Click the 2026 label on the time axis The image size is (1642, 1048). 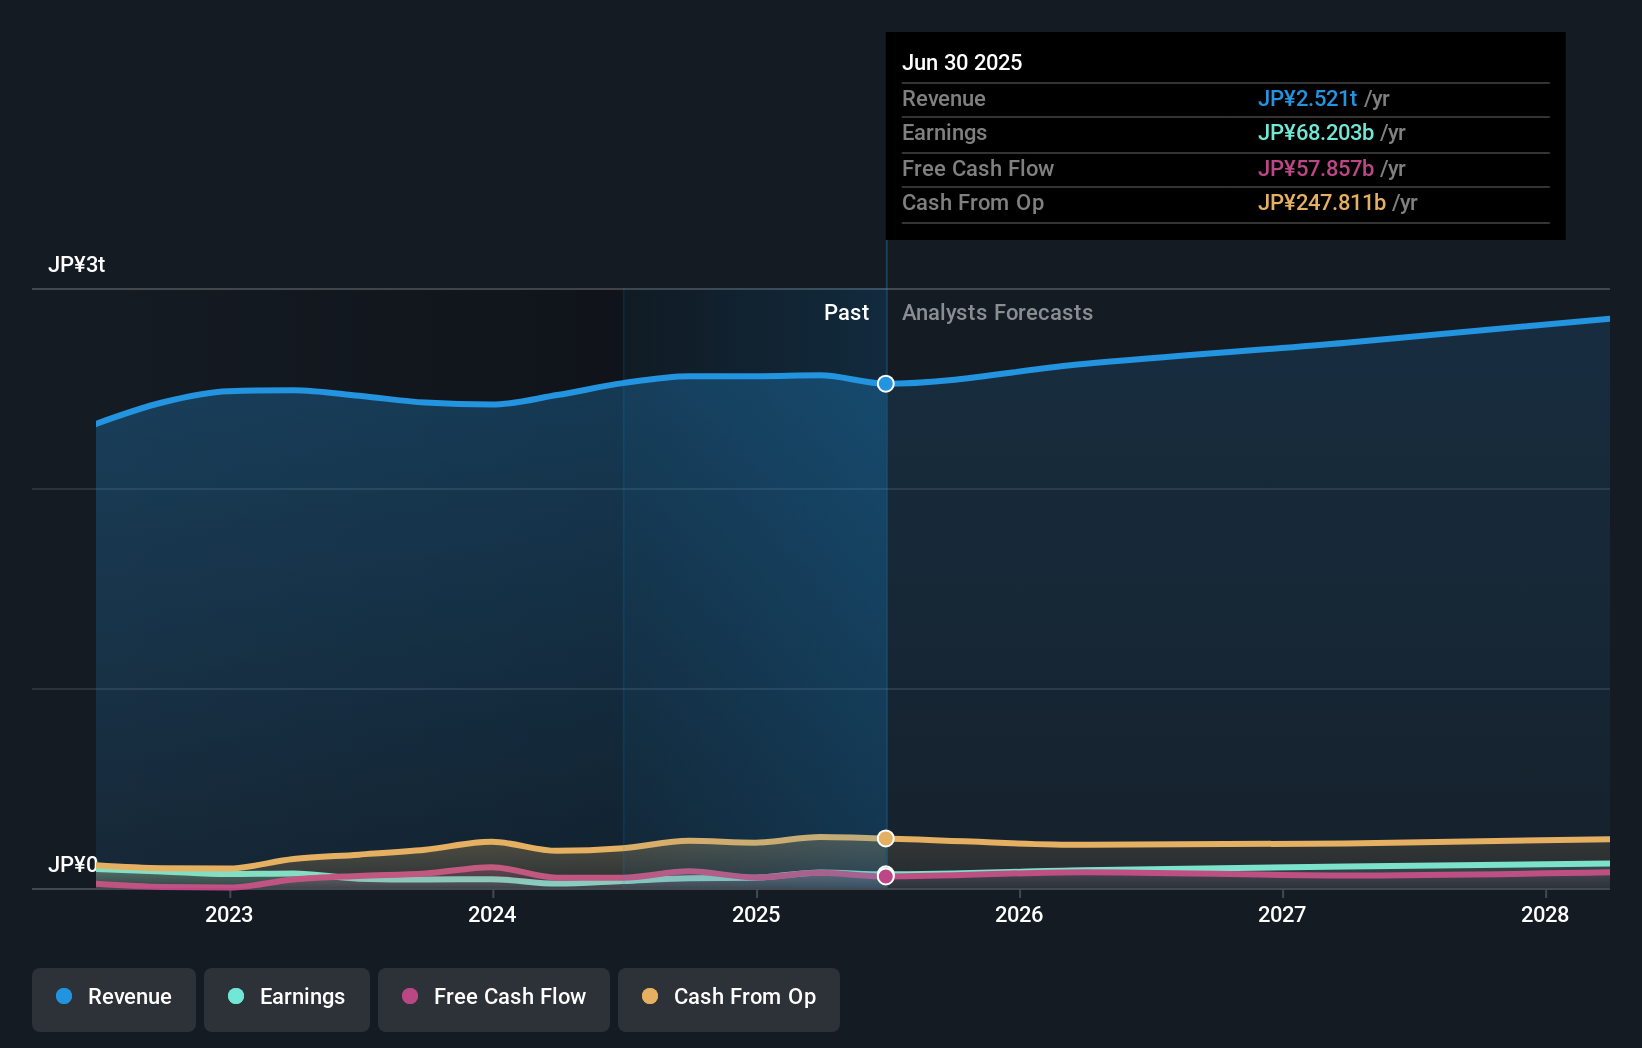(x=1019, y=914)
